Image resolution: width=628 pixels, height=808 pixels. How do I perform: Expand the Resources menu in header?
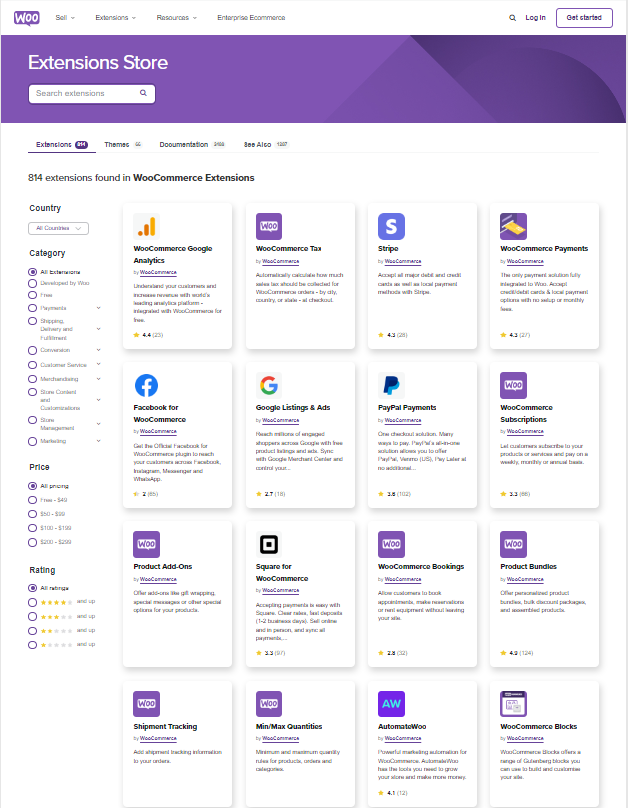pos(176,18)
